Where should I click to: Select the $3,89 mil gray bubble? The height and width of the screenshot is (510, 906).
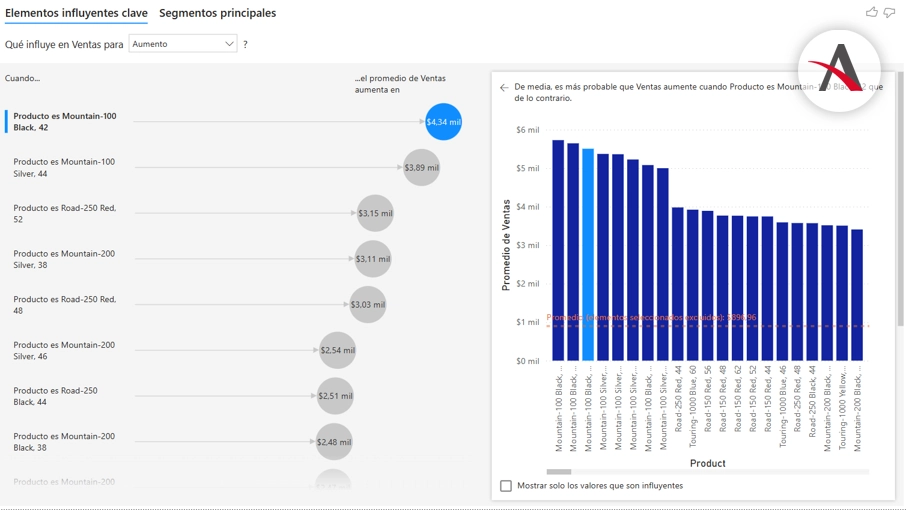click(x=421, y=168)
